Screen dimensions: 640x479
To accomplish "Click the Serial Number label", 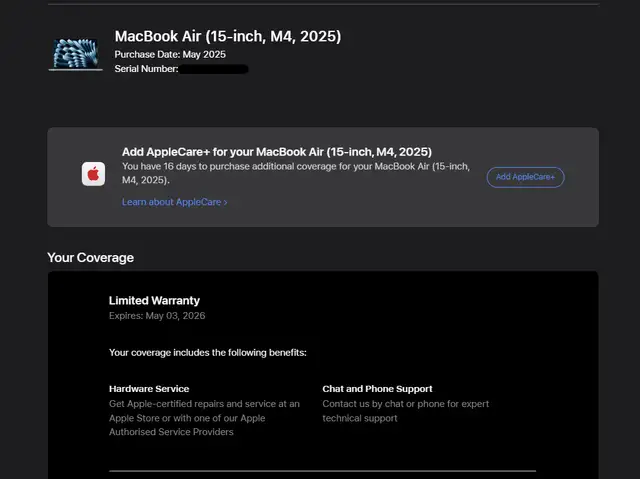I will (x=146, y=69).
